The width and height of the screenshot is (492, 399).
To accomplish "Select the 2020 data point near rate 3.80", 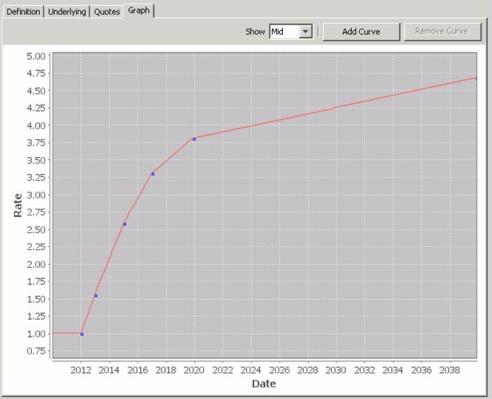I will coord(194,139).
